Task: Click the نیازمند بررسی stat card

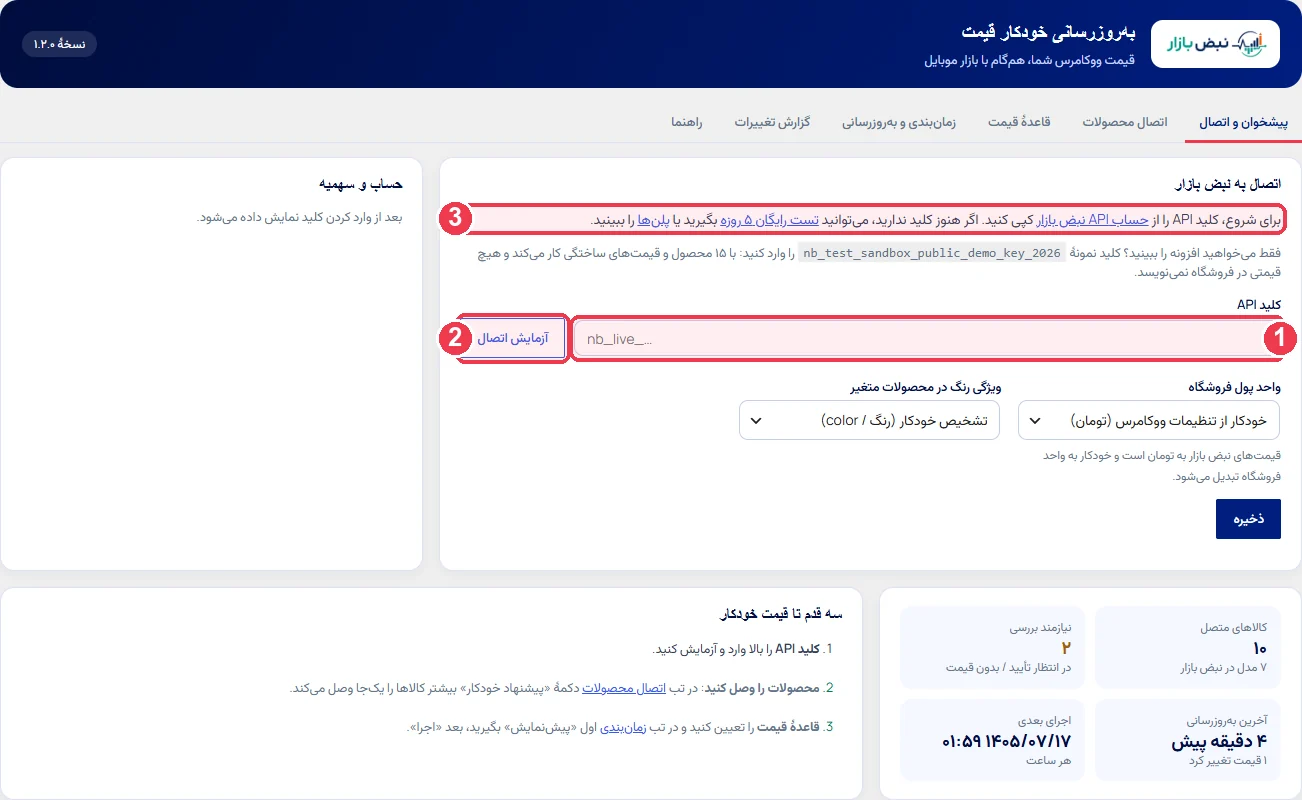Action: pos(993,646)
